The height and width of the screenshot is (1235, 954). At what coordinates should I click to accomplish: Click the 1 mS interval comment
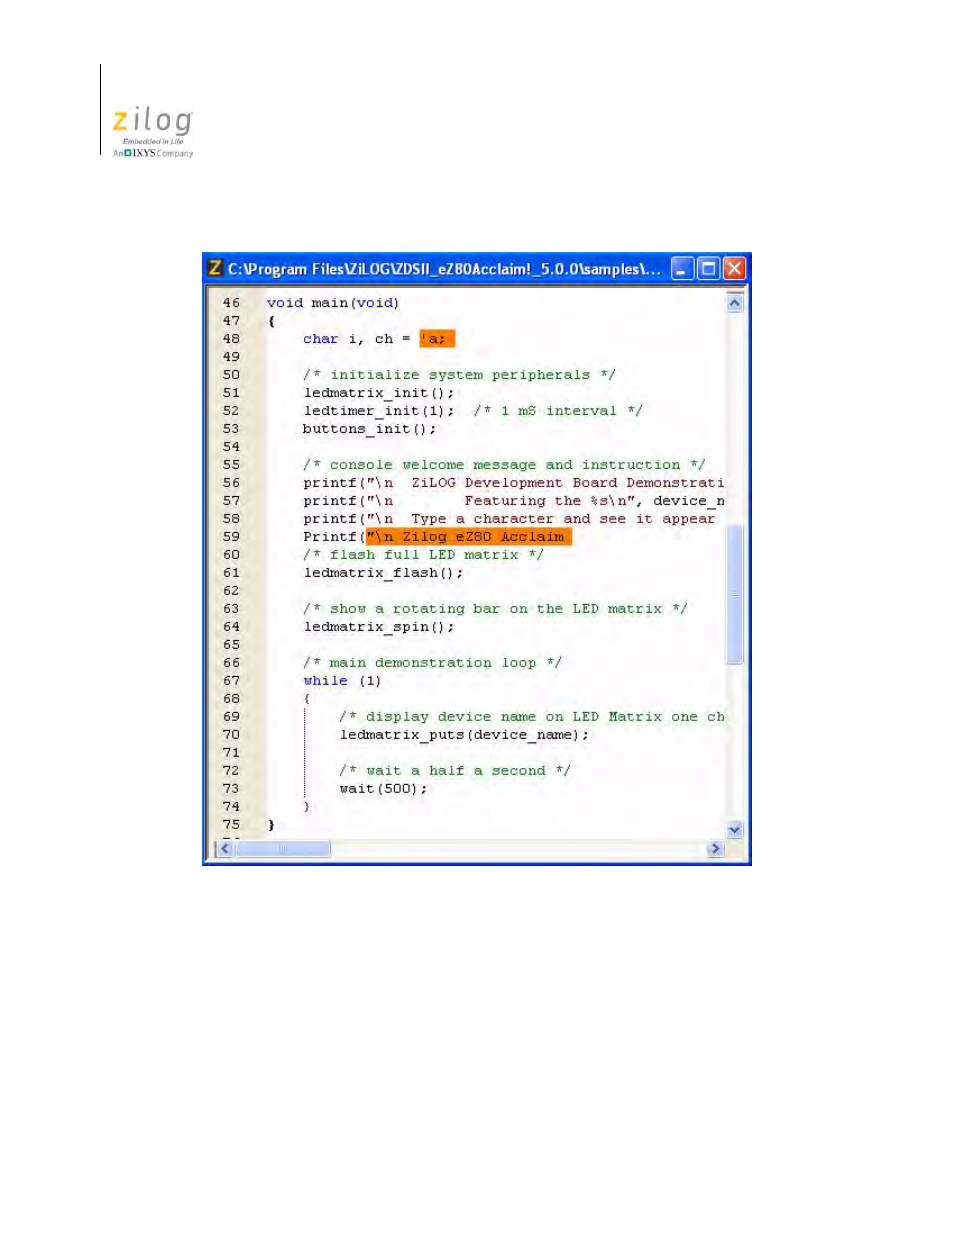click(558, 411)
